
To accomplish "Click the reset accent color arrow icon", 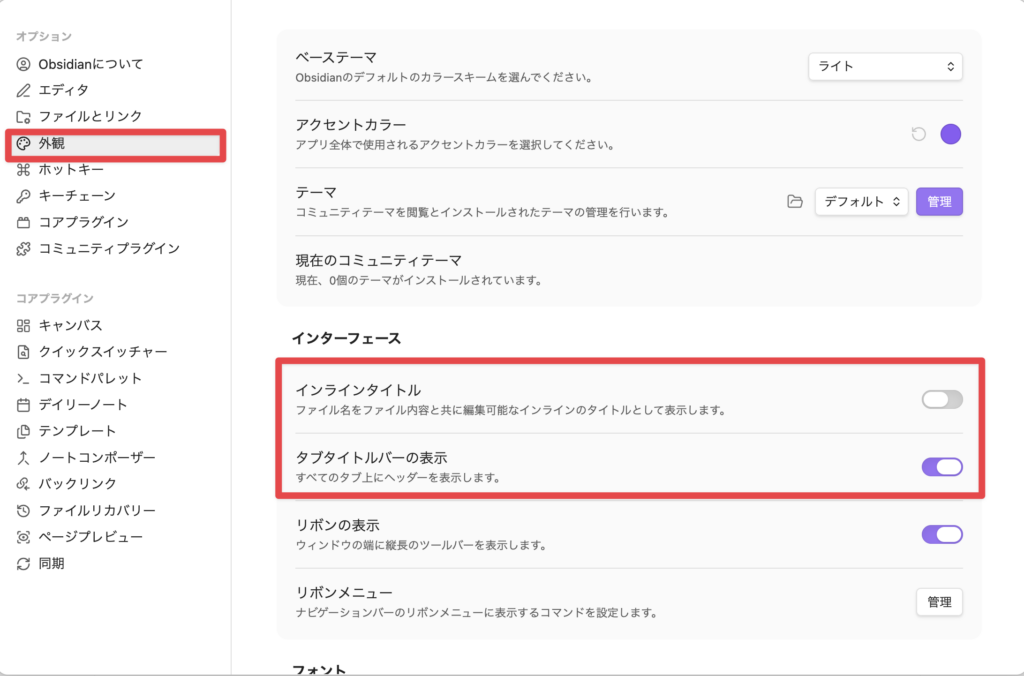I will (x=919, y=134).
